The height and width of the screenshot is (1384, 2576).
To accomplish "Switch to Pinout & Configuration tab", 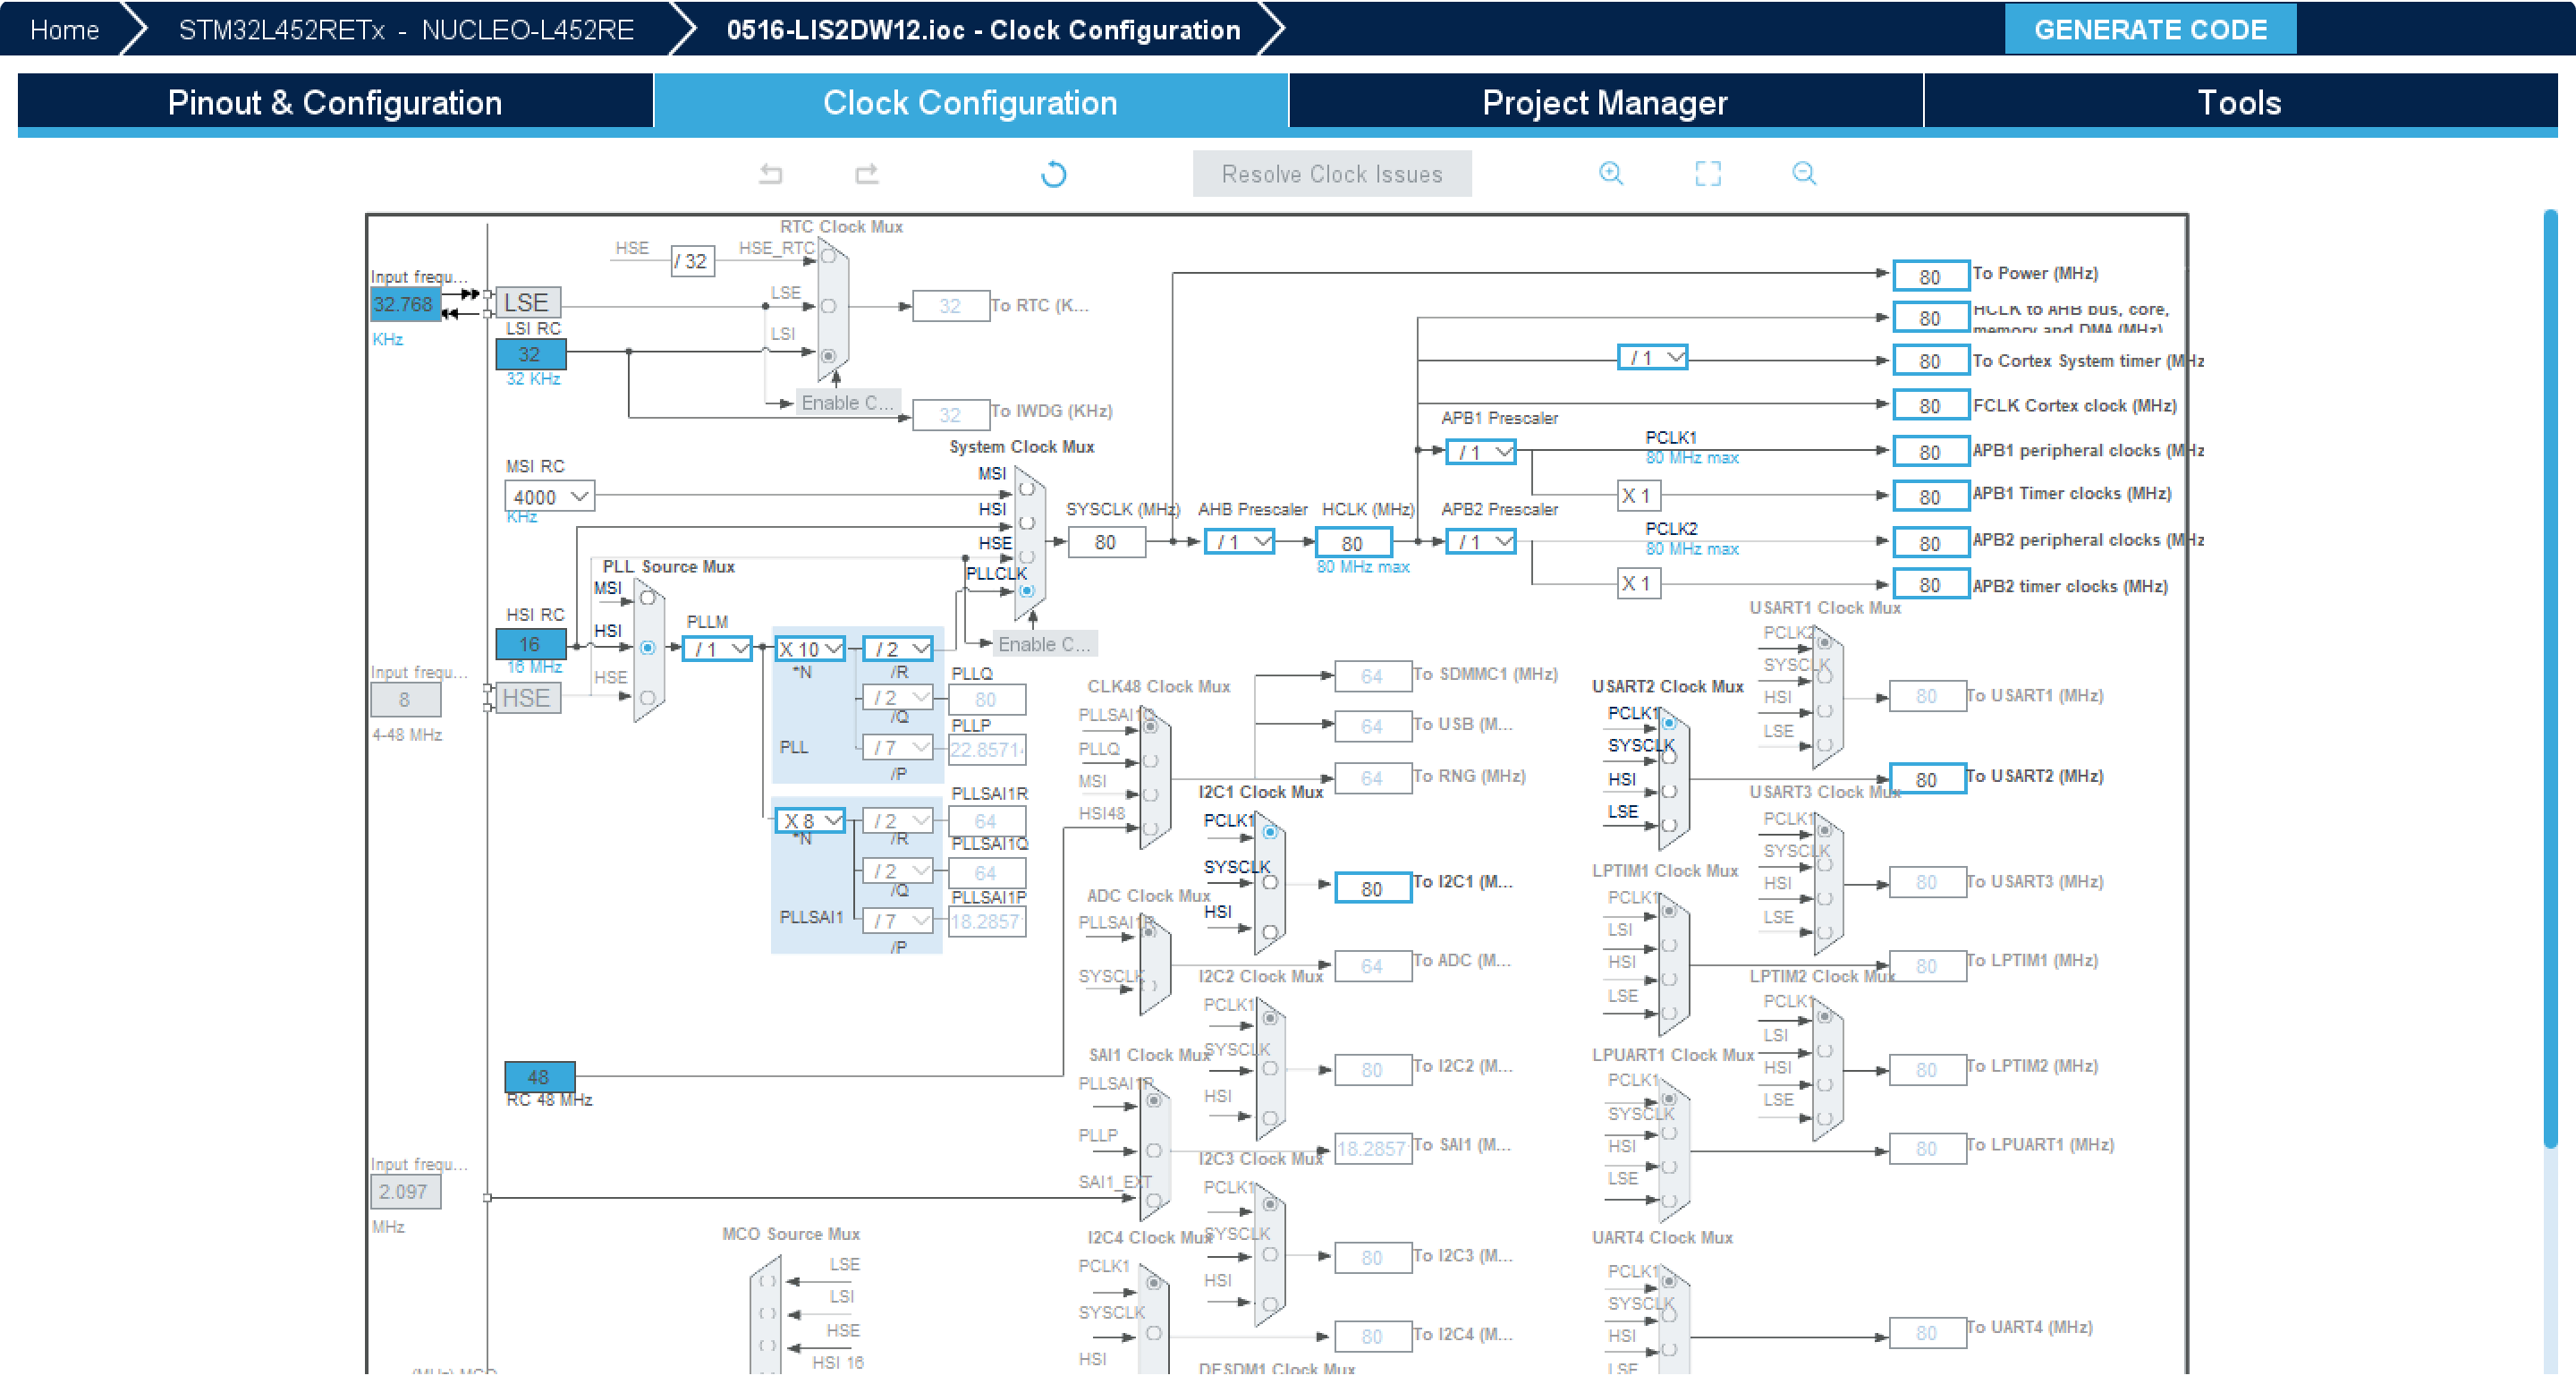I will 335,102.
